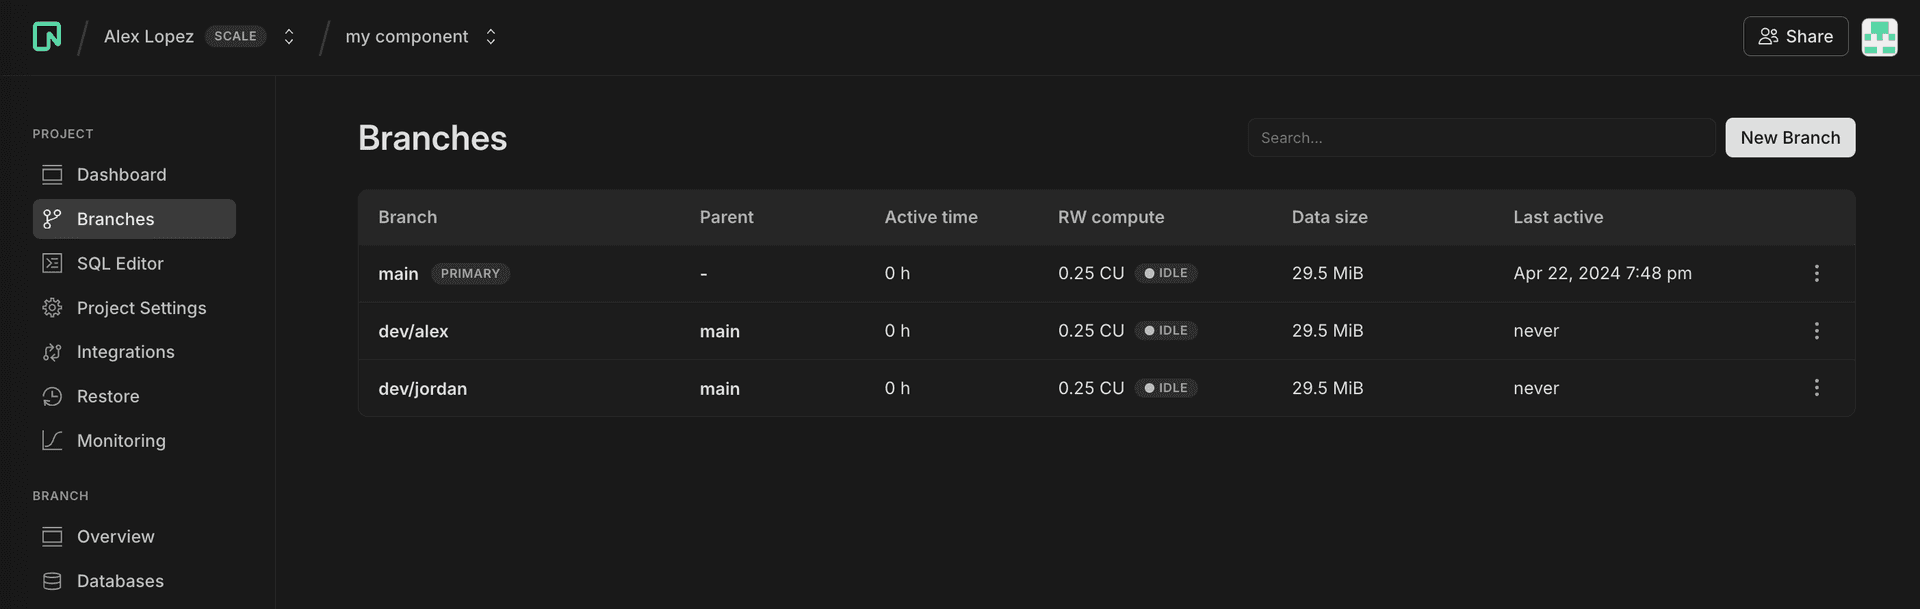Open the Restore clock icon
1920x609 pixels.
52,396
